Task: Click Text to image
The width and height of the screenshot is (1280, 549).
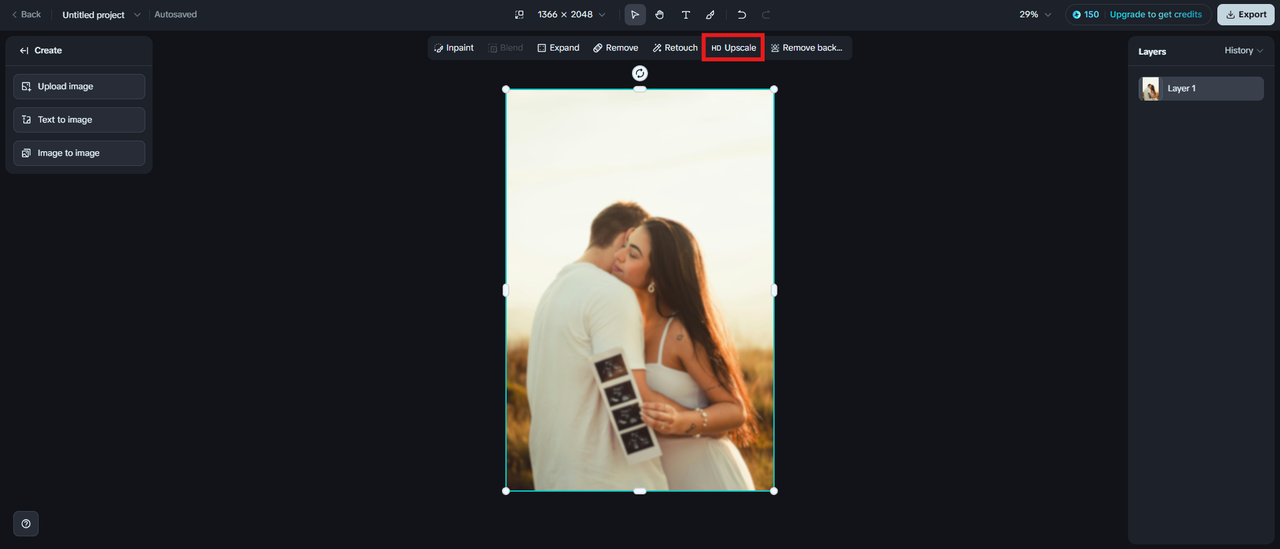Action: click(79, 120)
